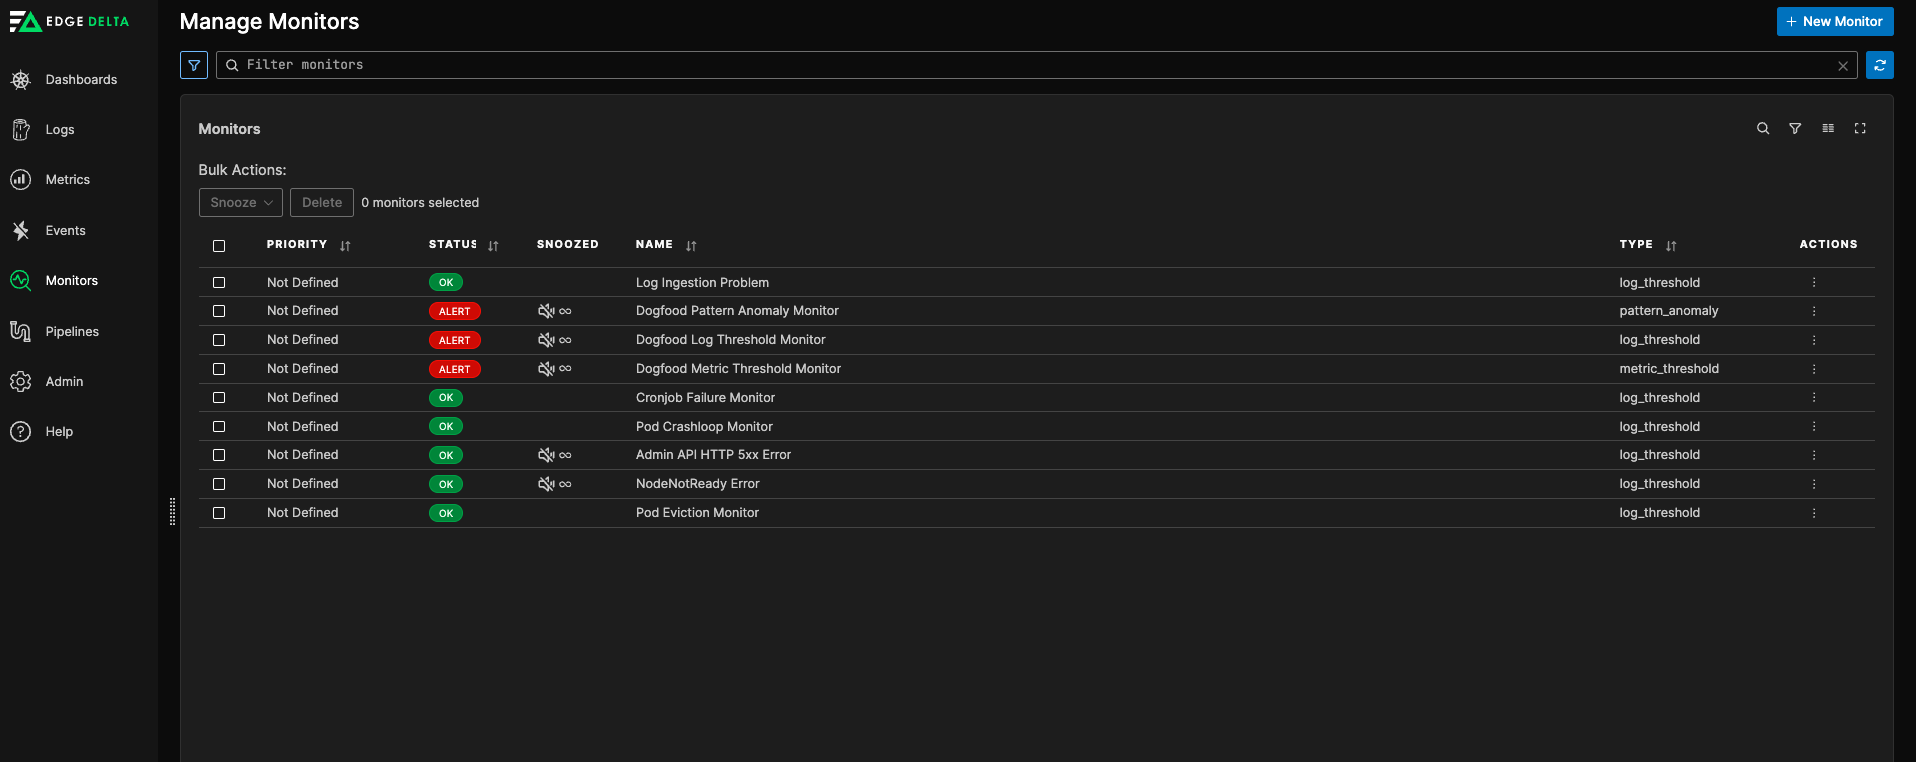Open actions menu for Log Ingestion Problem
1916x762 pixels.
pyautogui.click(x=1814, y=283)
